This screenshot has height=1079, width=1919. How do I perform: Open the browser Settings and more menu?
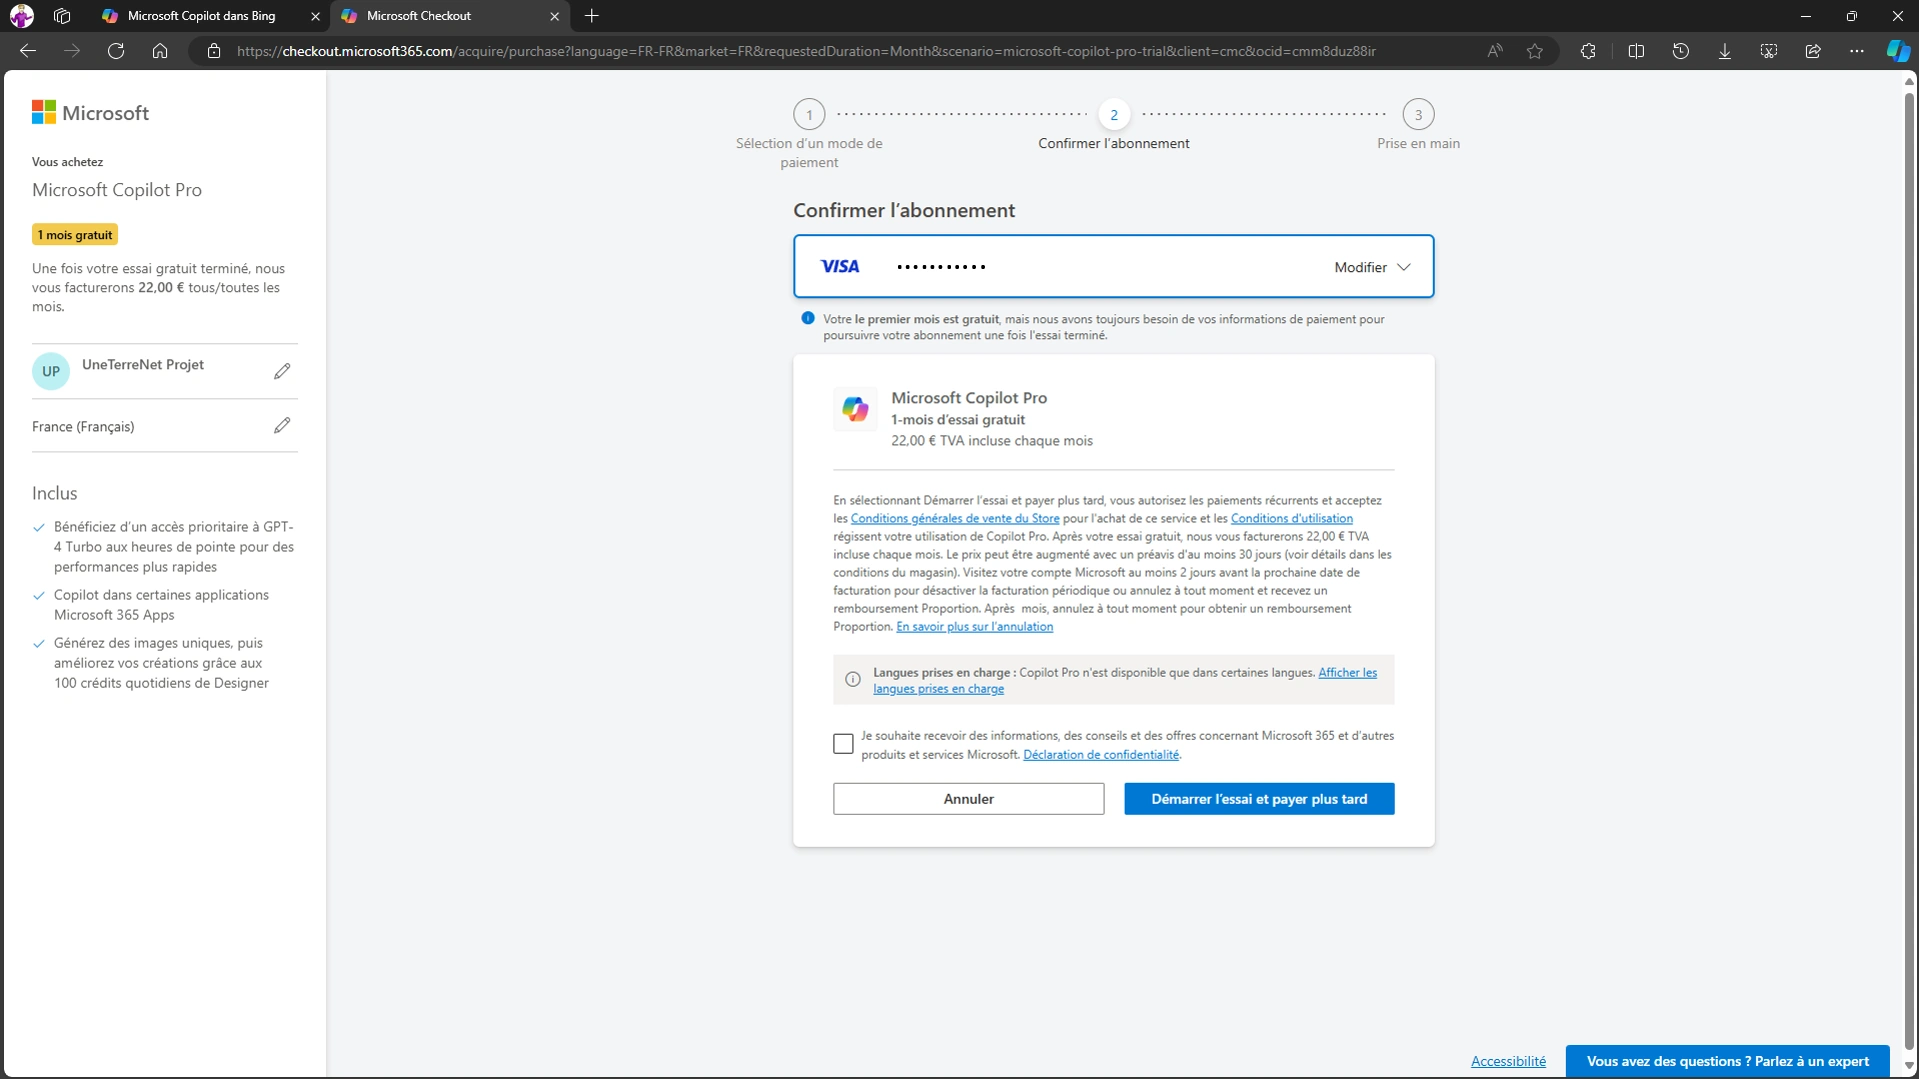[x=1856, y=51]
